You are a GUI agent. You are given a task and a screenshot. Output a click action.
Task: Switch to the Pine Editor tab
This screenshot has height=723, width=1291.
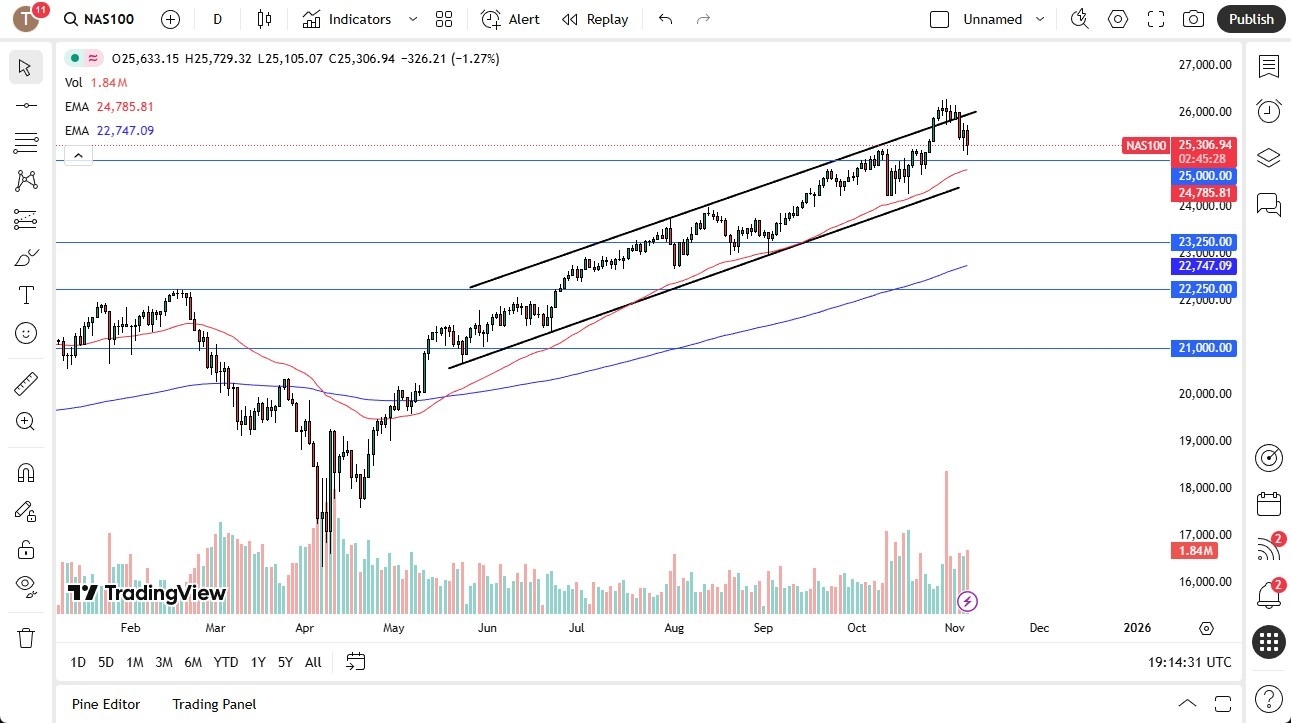(x=105, y=704)
